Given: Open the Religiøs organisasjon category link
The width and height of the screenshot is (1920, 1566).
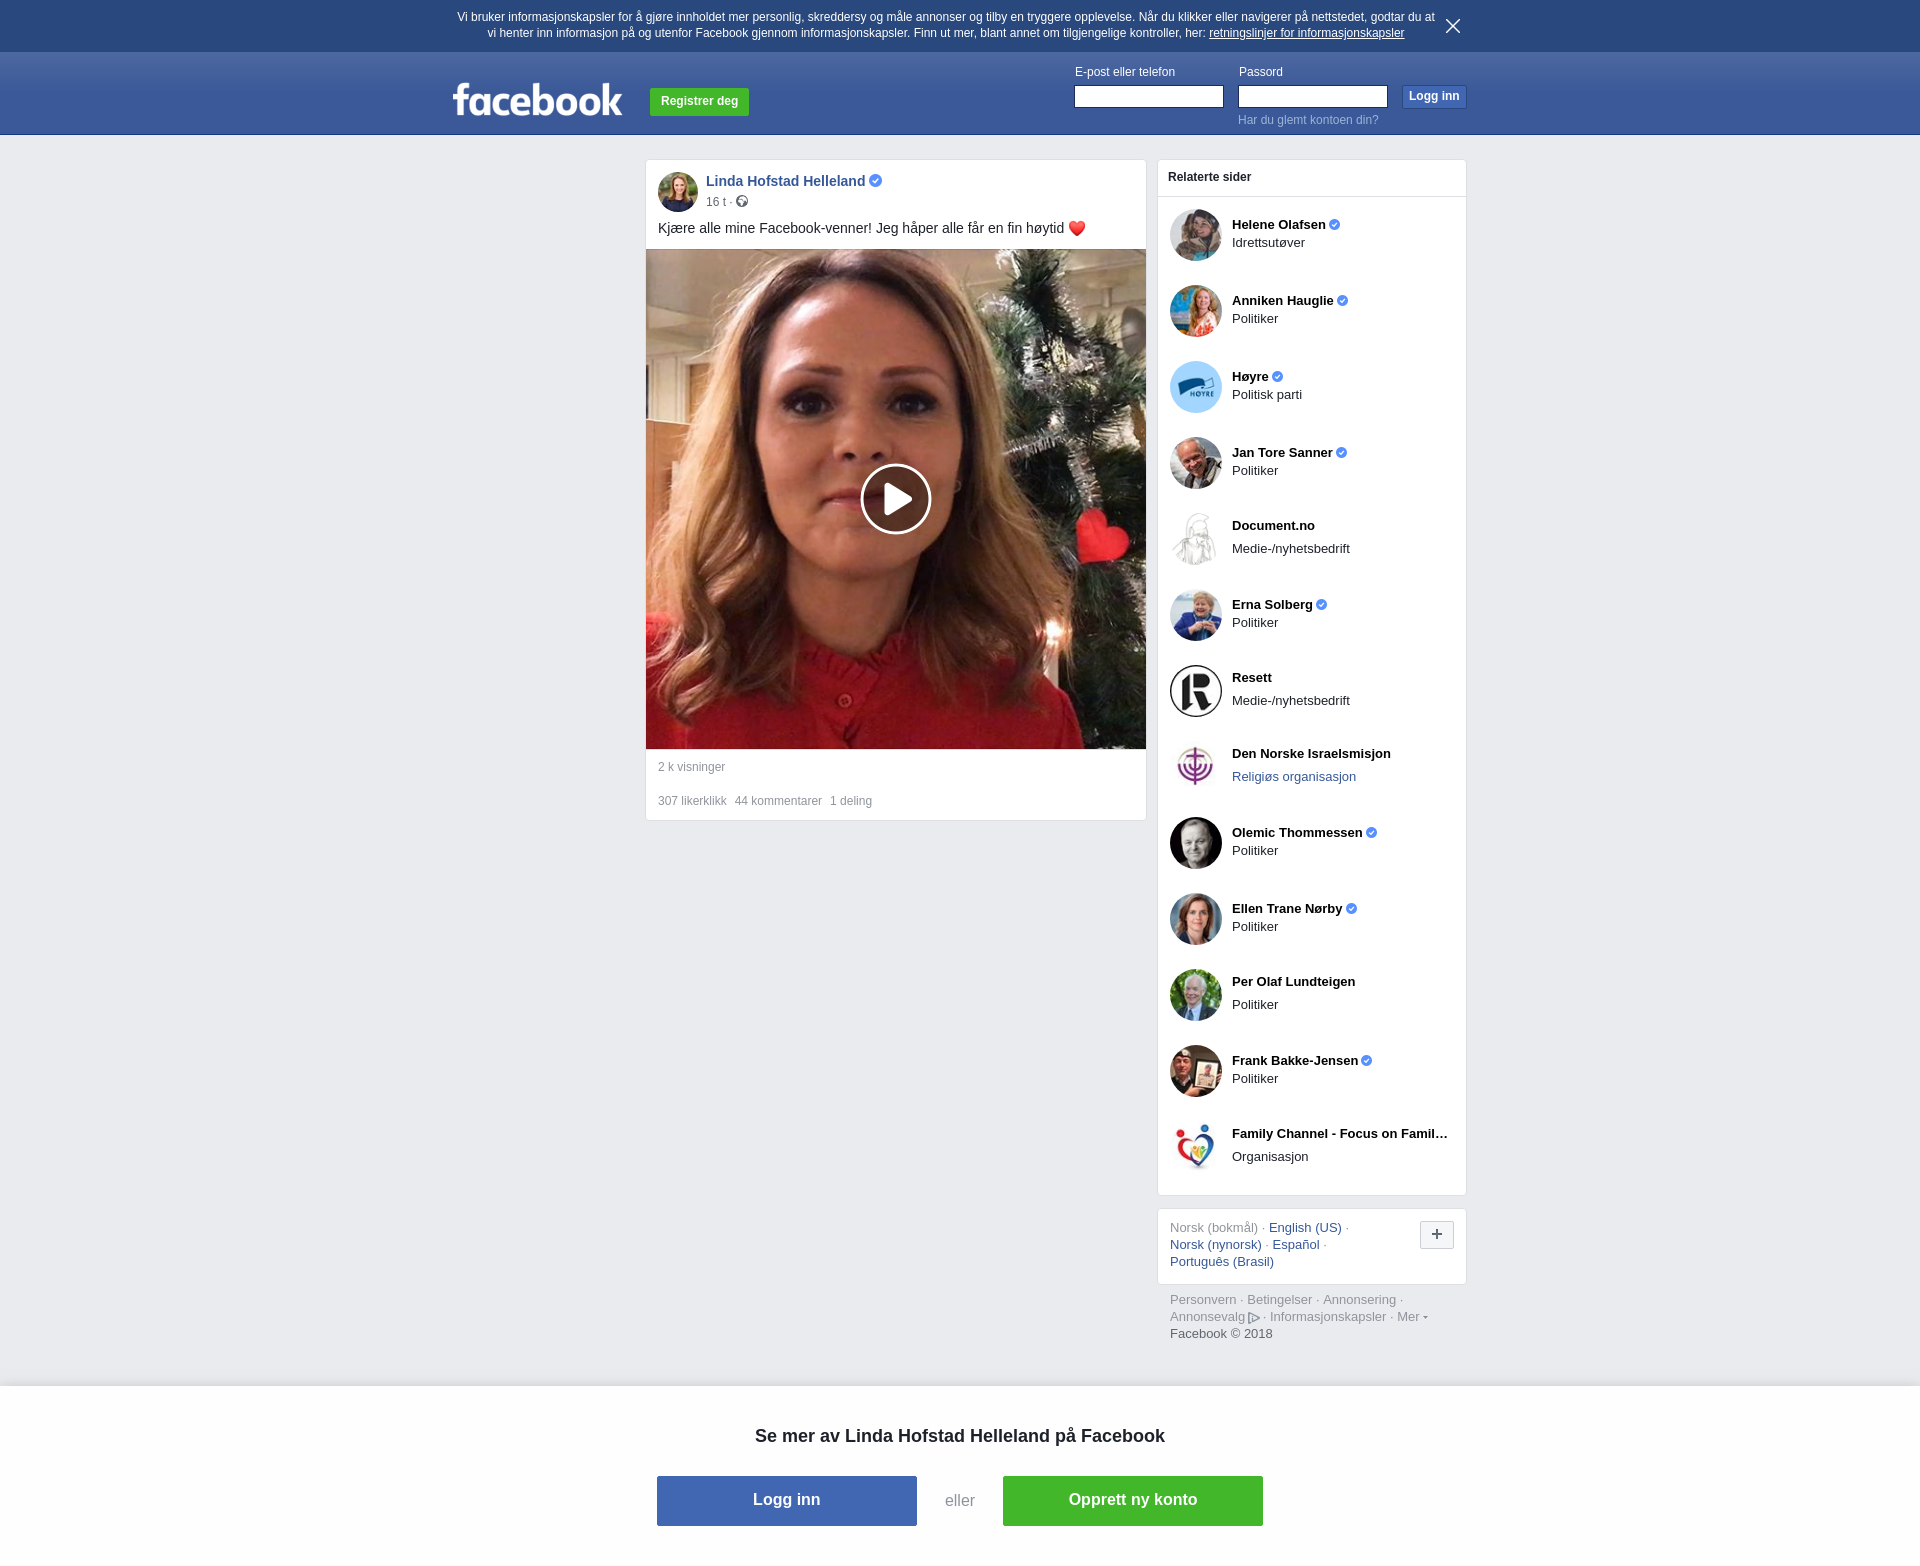Looking at the screenshot, I should (1294, 777).
